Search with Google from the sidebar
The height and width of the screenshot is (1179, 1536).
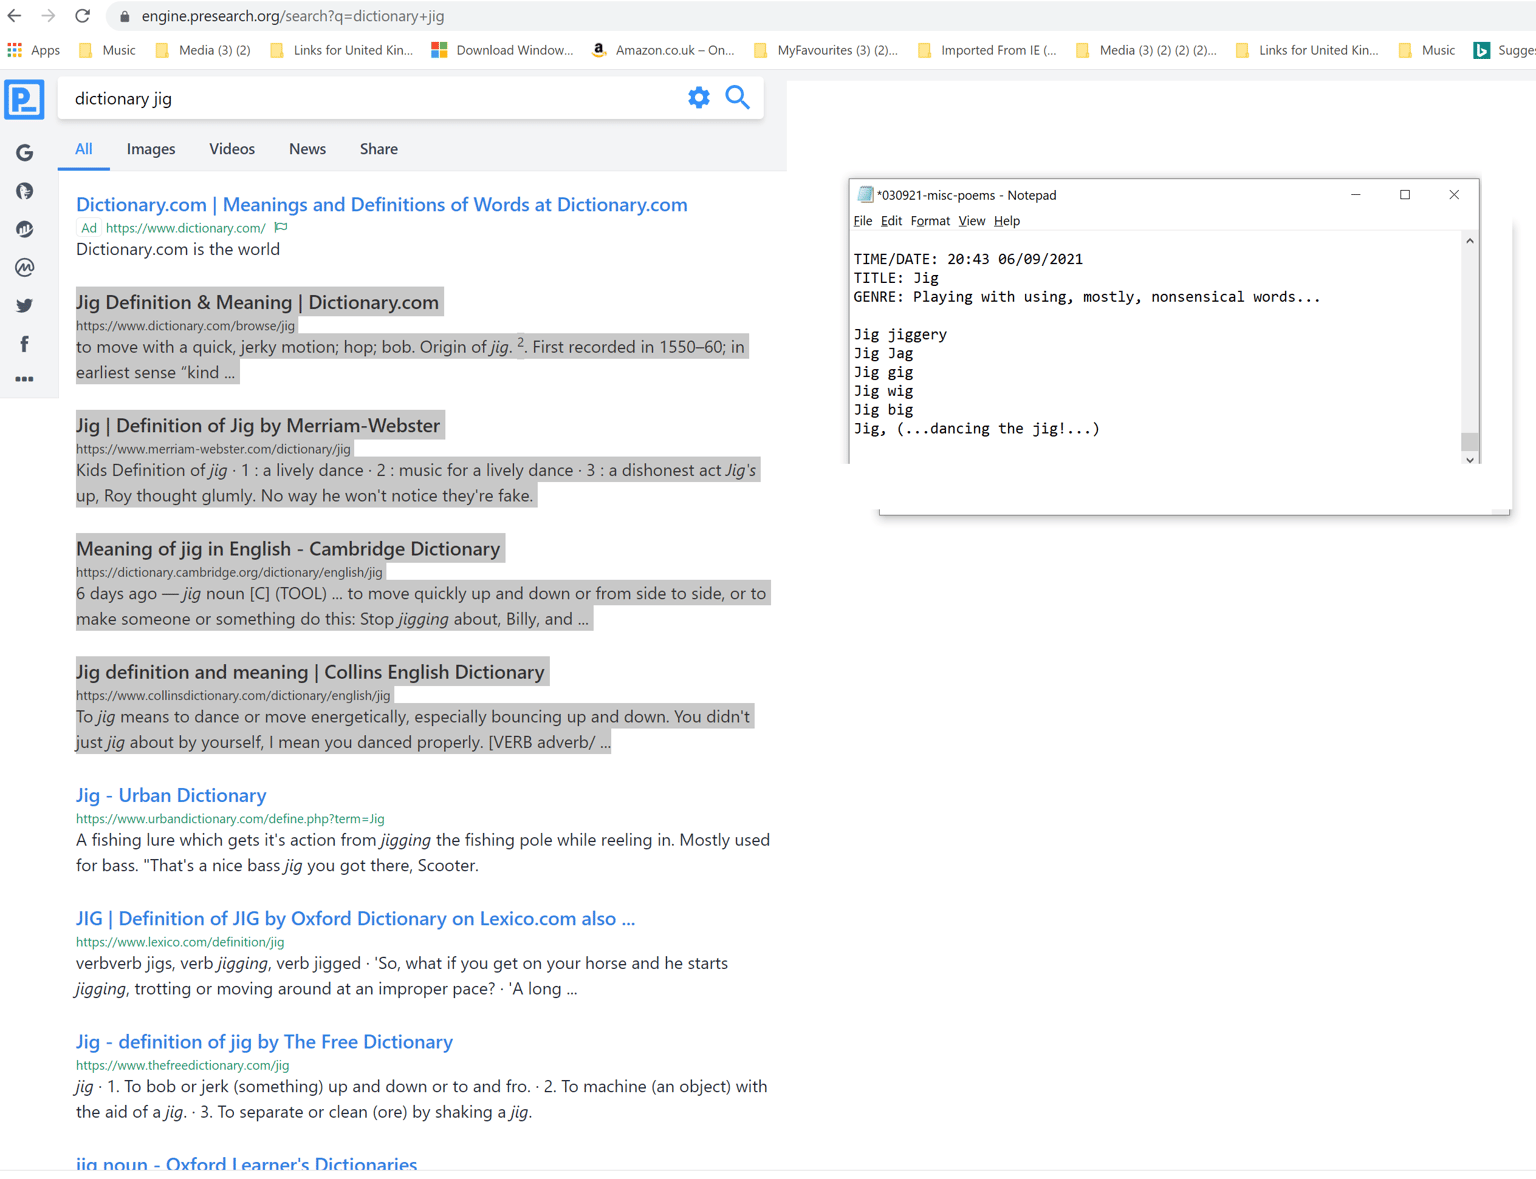pyautogui.click(x=25, y=153)
